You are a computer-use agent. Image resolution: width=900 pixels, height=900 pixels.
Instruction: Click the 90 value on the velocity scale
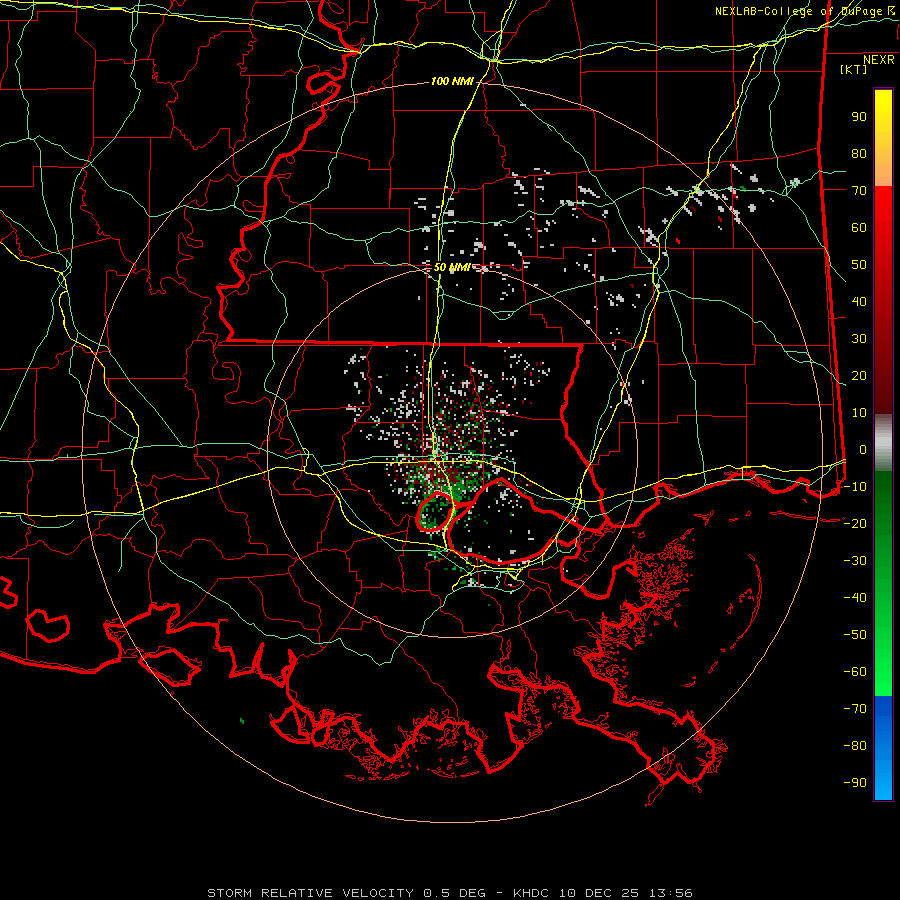pyautogui.click(x=859, y=117)
